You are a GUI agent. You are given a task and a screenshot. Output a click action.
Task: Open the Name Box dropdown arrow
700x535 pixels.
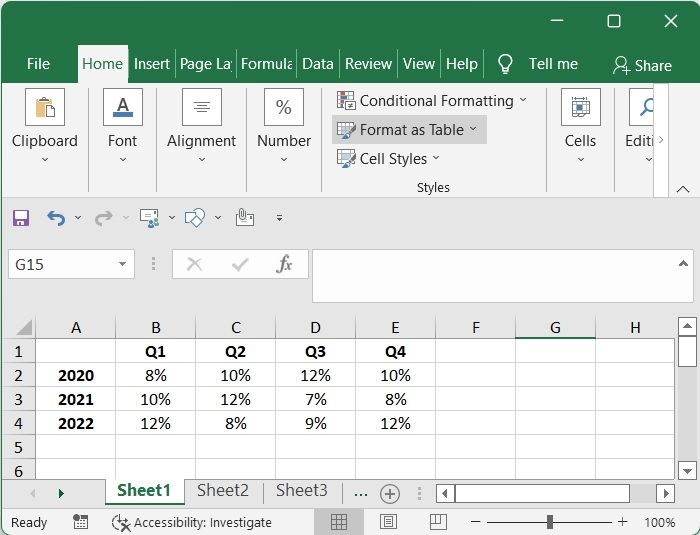(x=123, y=264)
